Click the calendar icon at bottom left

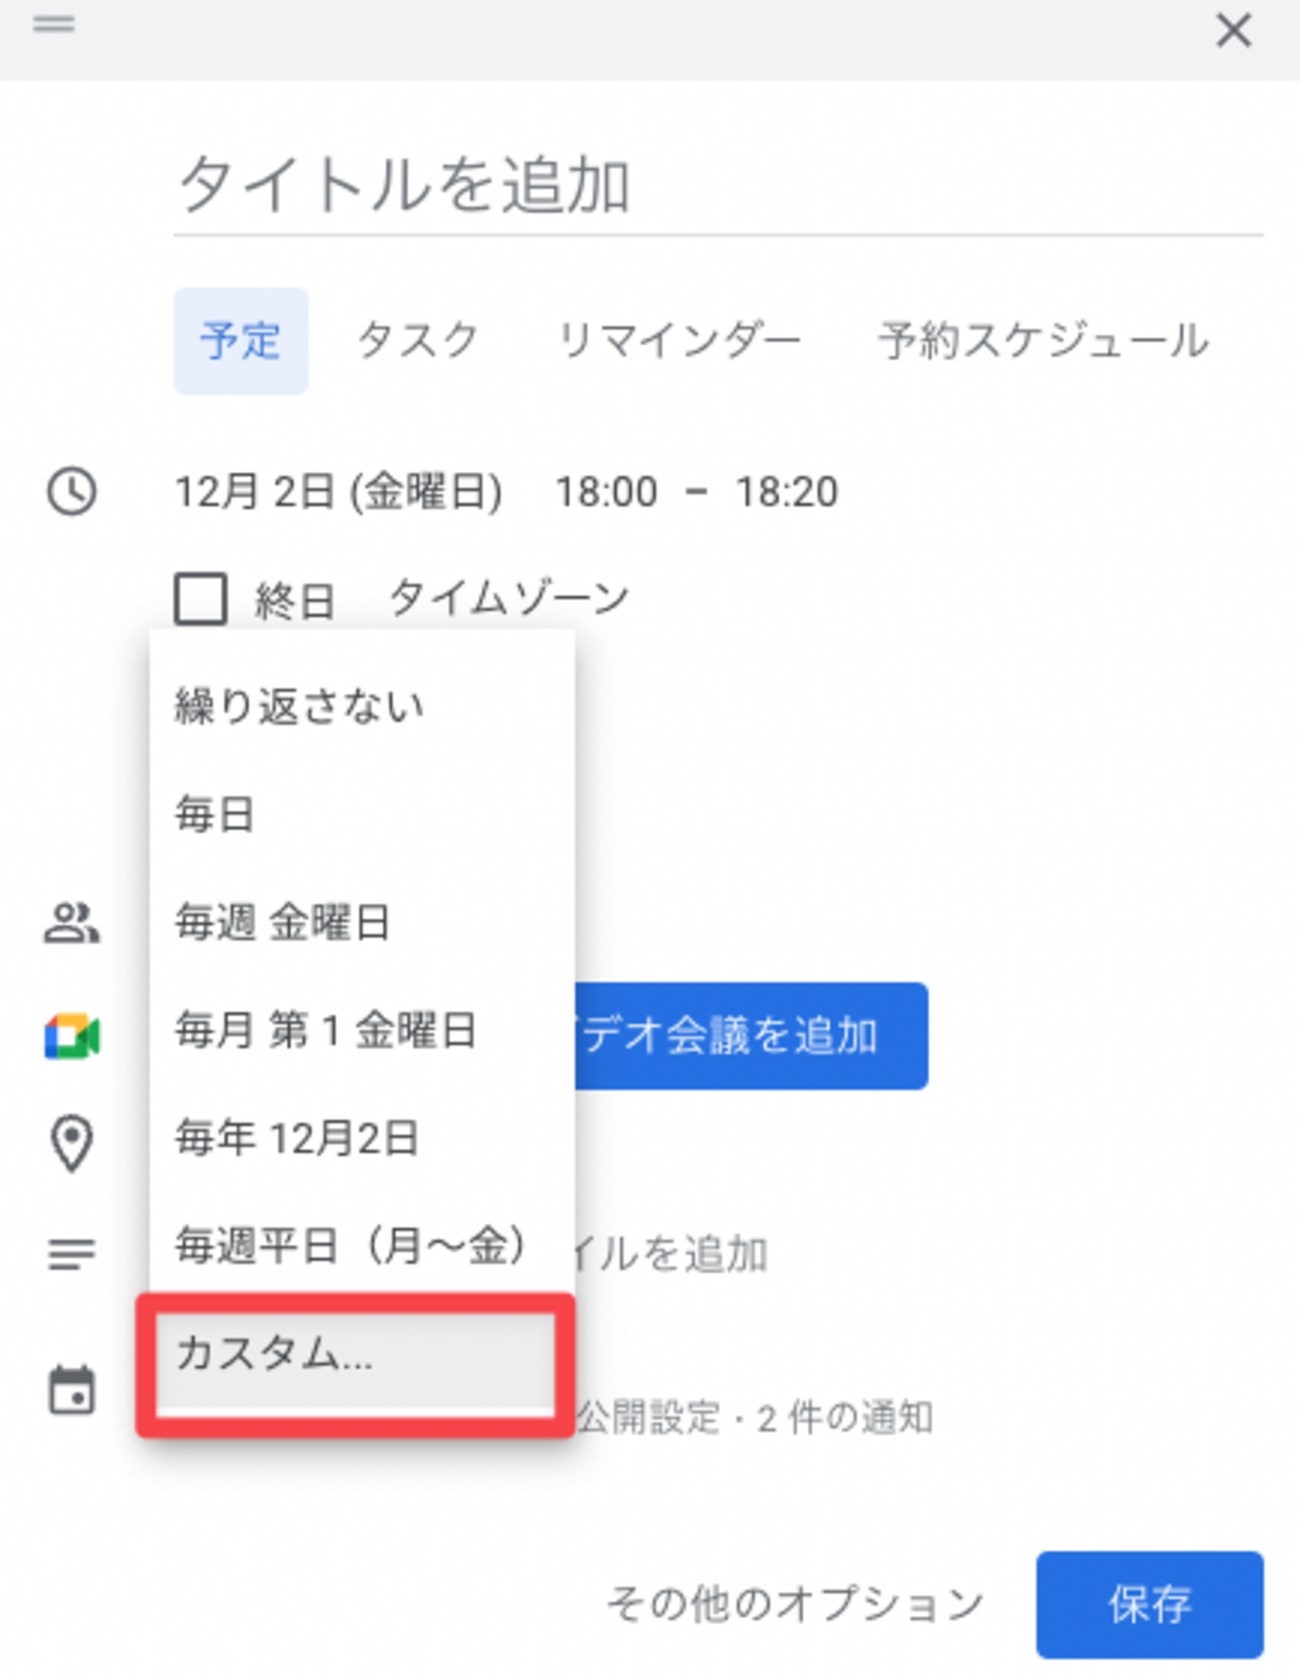tap(72, 1390)
